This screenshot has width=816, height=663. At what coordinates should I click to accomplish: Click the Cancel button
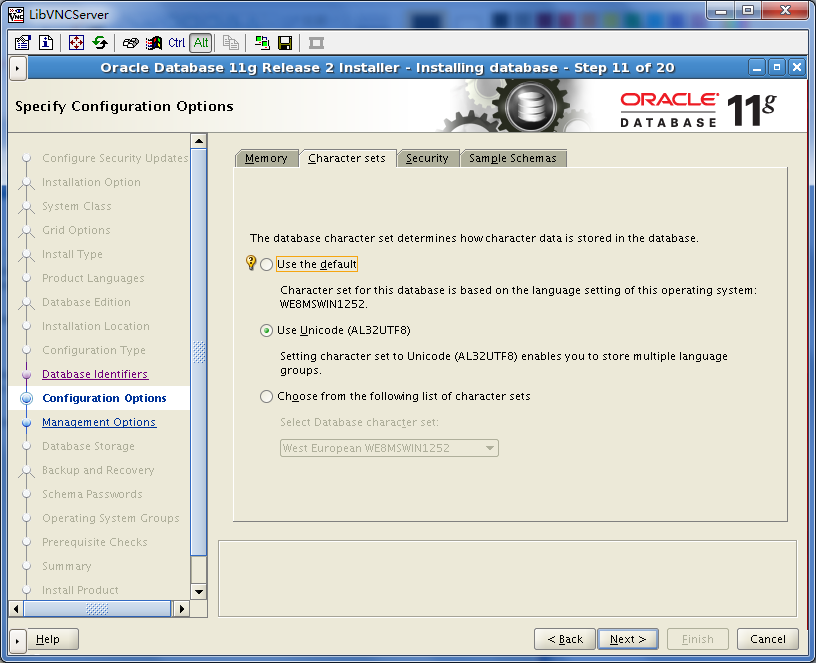pos(768,639)
